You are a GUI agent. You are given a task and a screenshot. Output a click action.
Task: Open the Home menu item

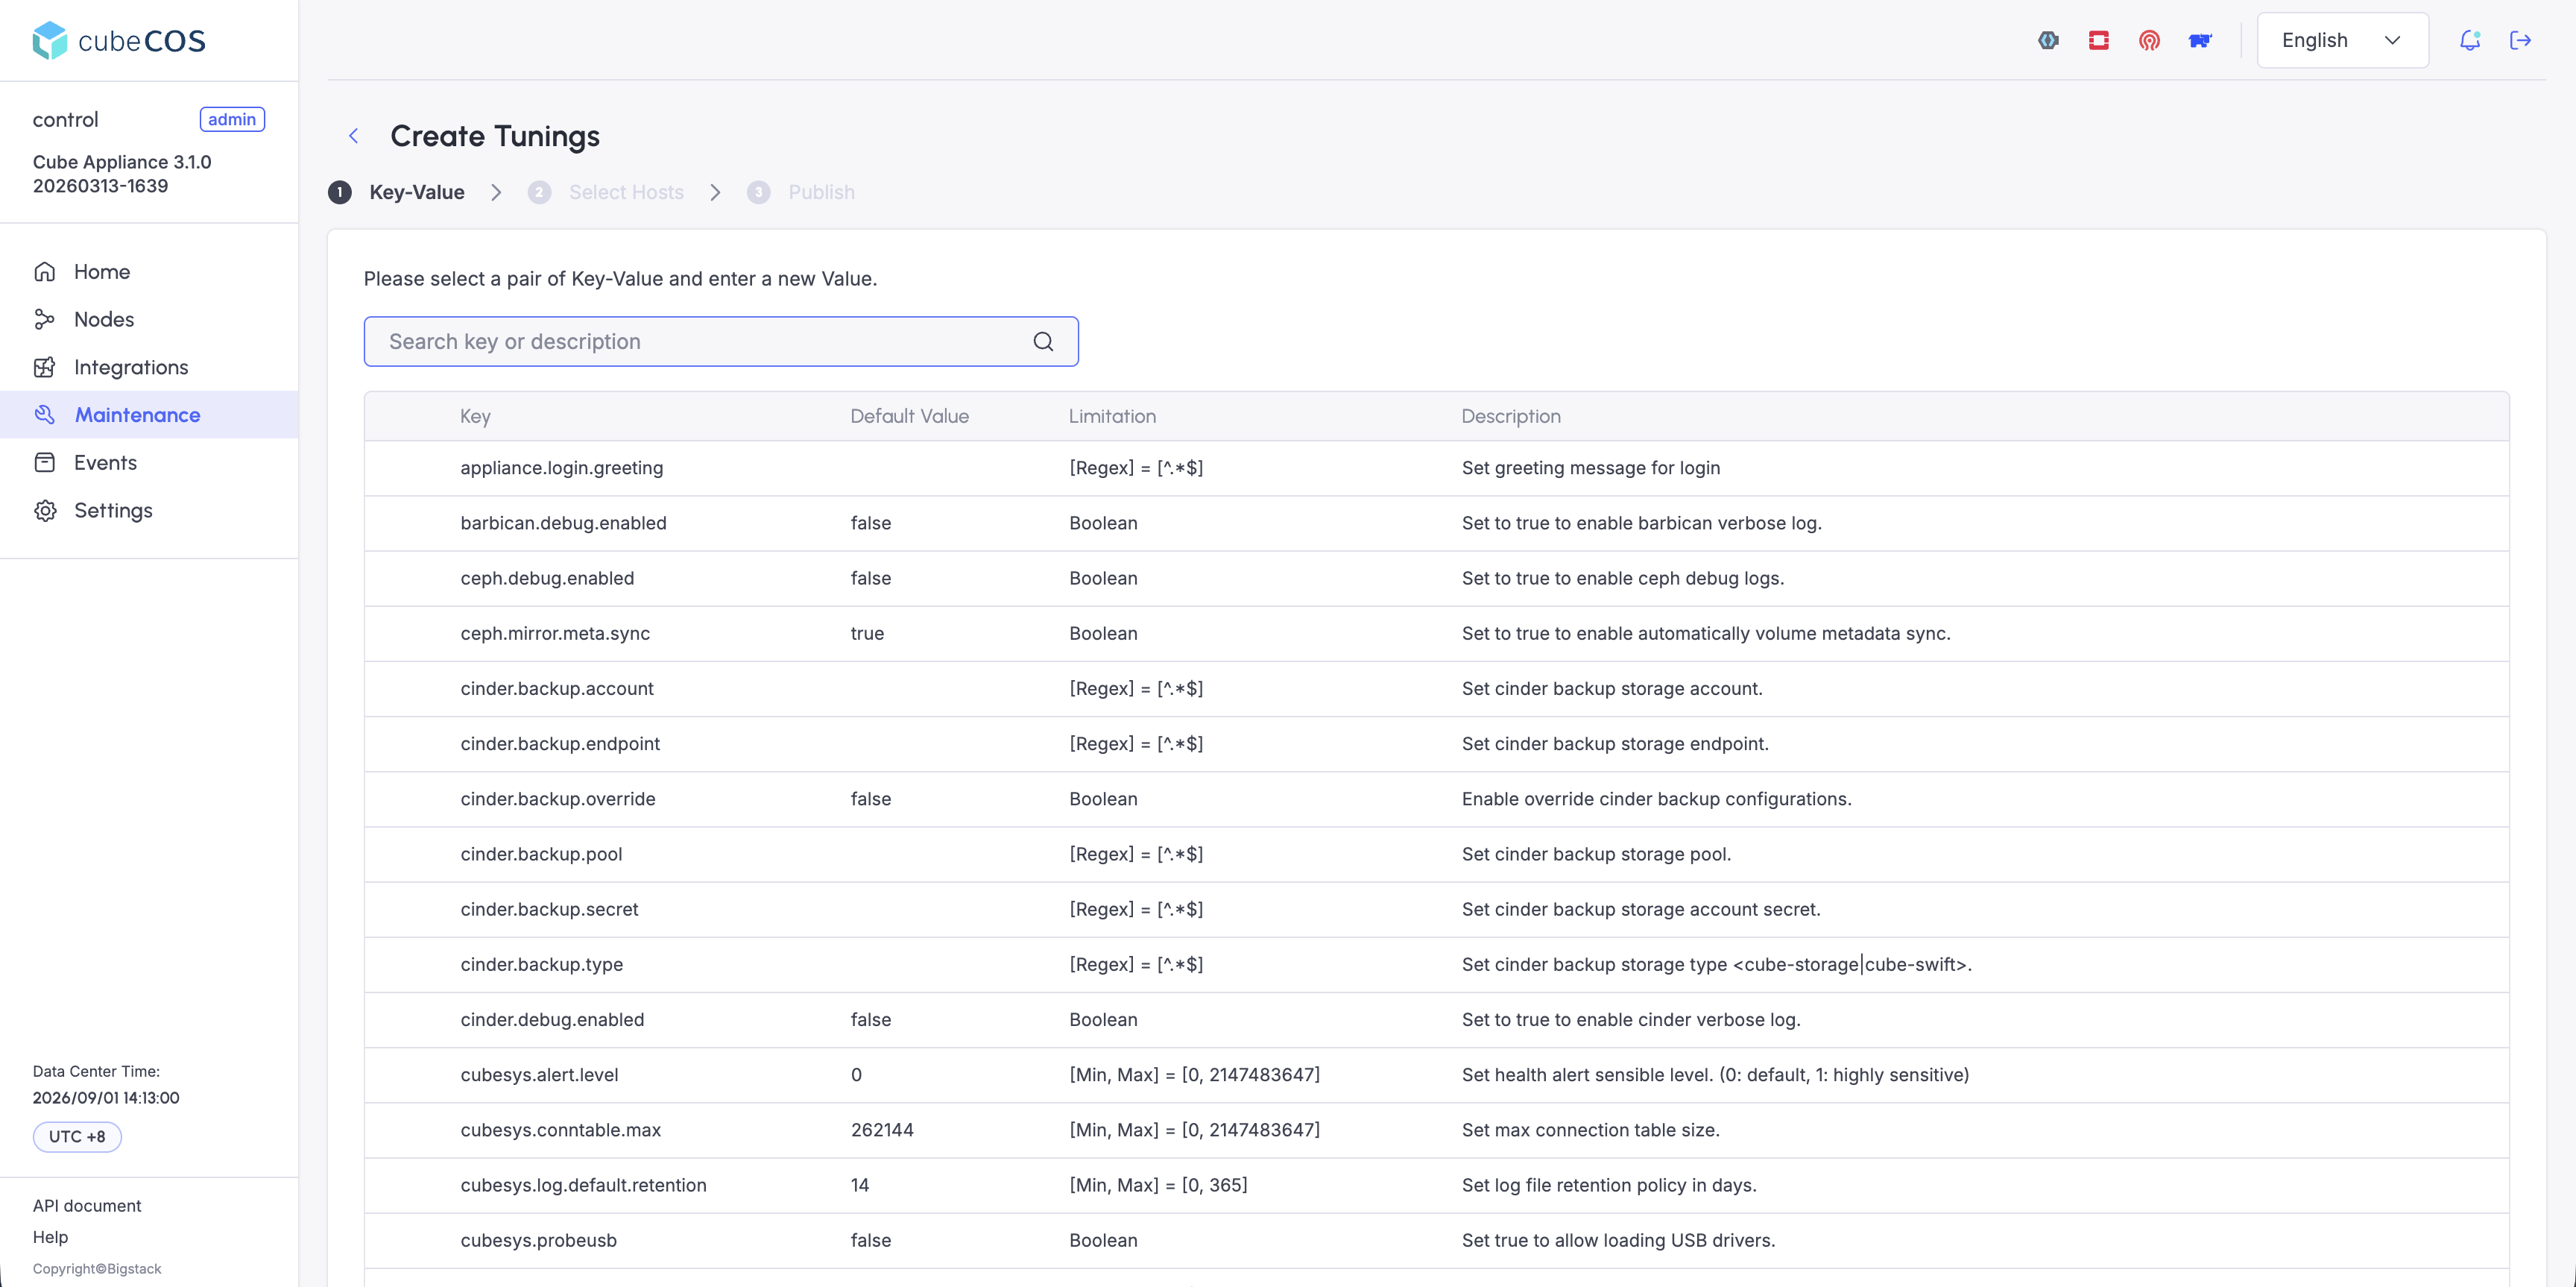point(149,272)
